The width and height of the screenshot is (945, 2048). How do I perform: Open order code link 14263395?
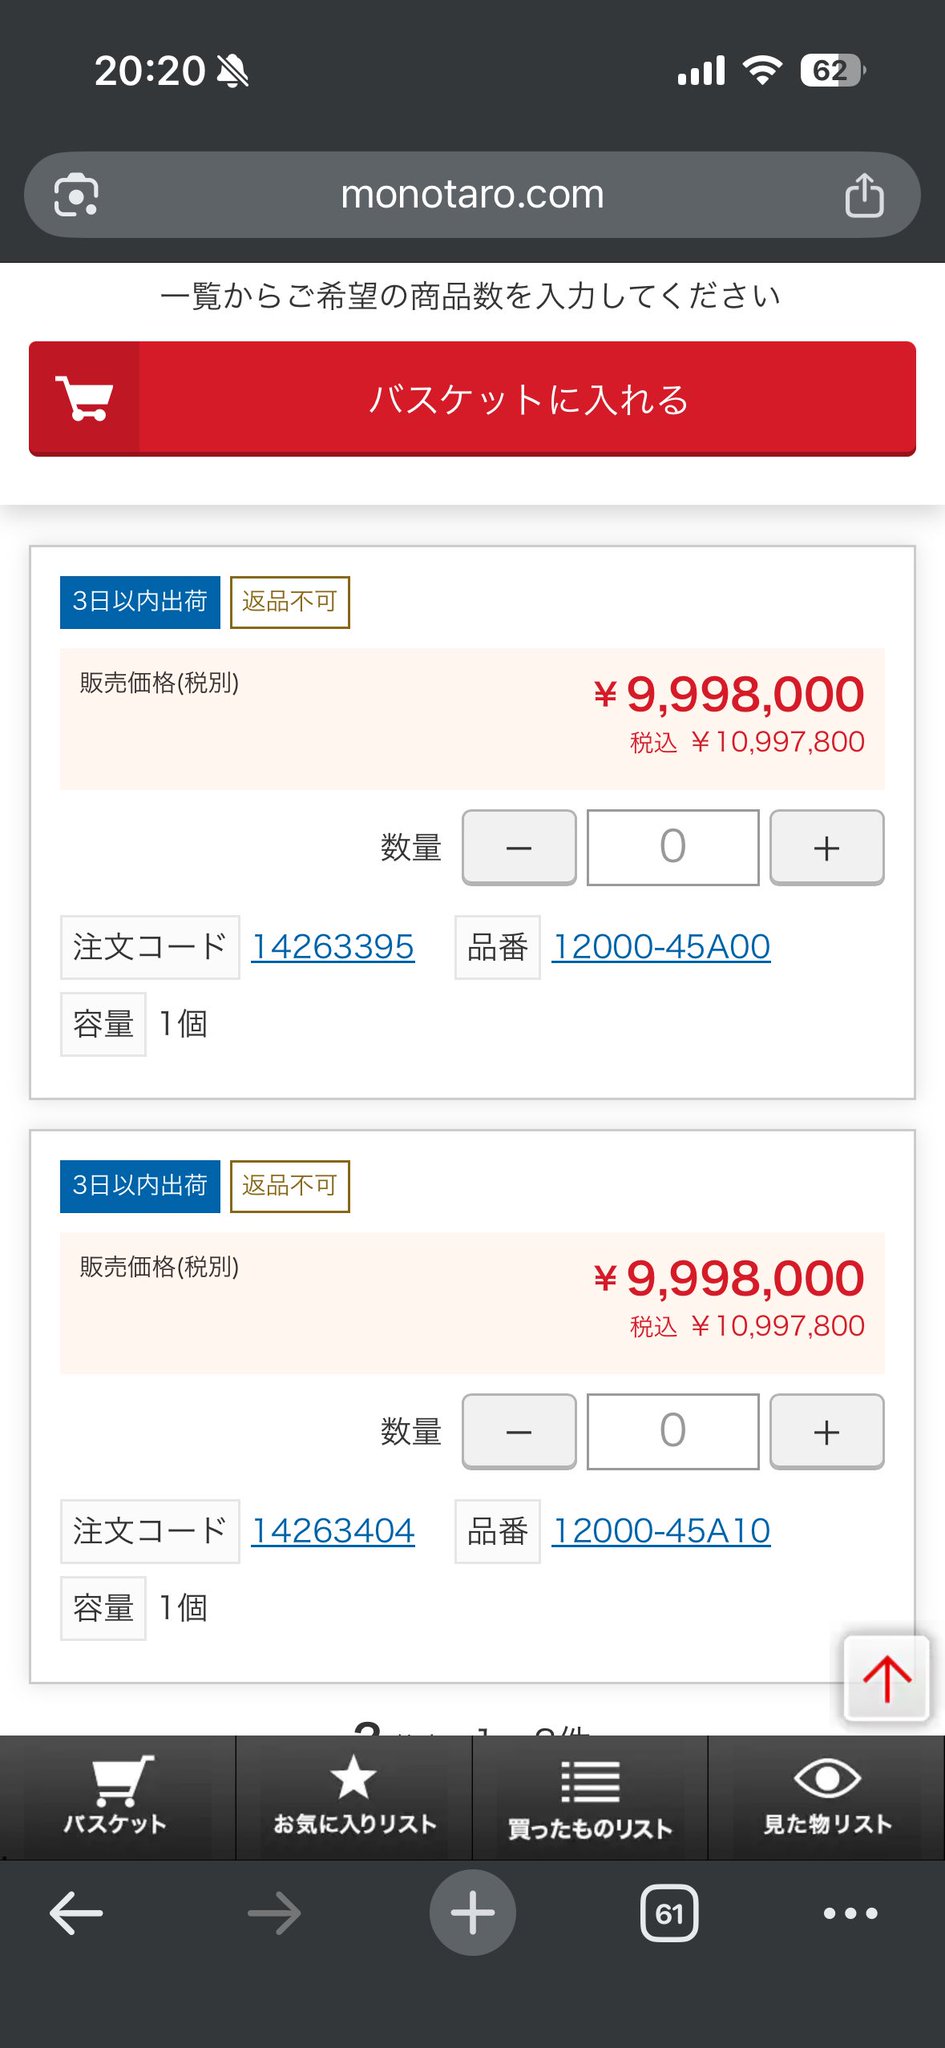pos(332,947)
